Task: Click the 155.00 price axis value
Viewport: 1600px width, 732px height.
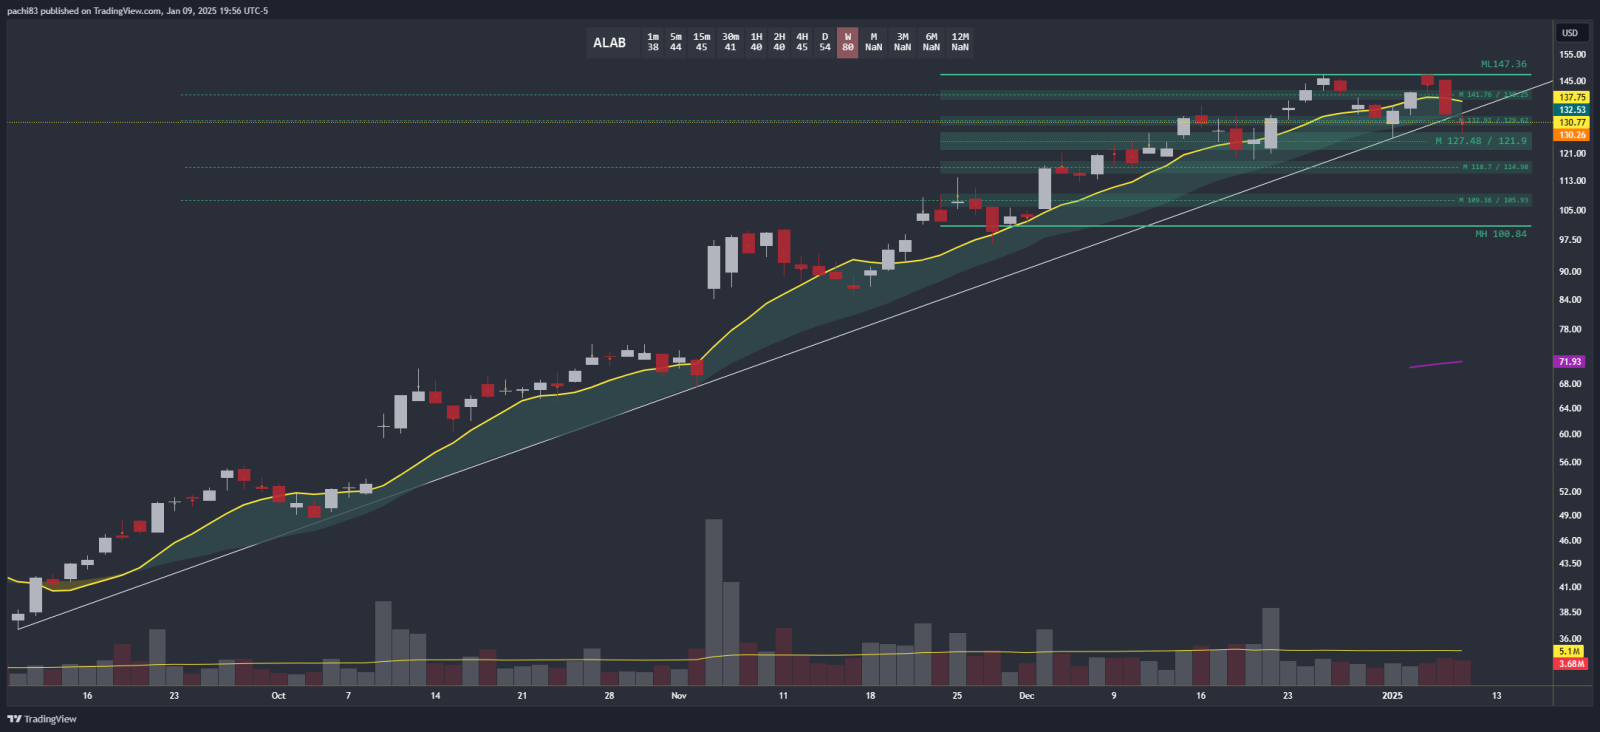Action: click(x=1573, y=55)
